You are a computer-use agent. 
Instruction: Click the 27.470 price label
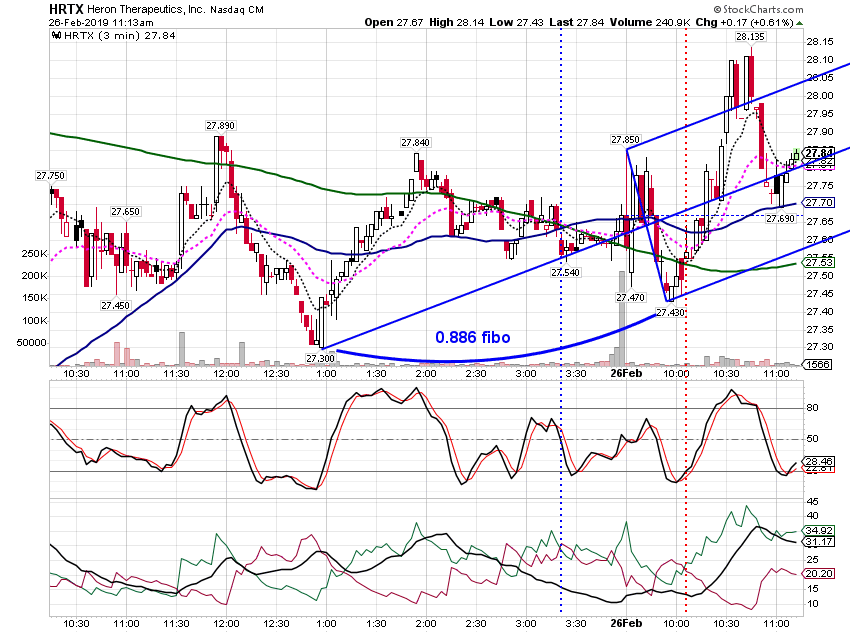click(630, 298)
